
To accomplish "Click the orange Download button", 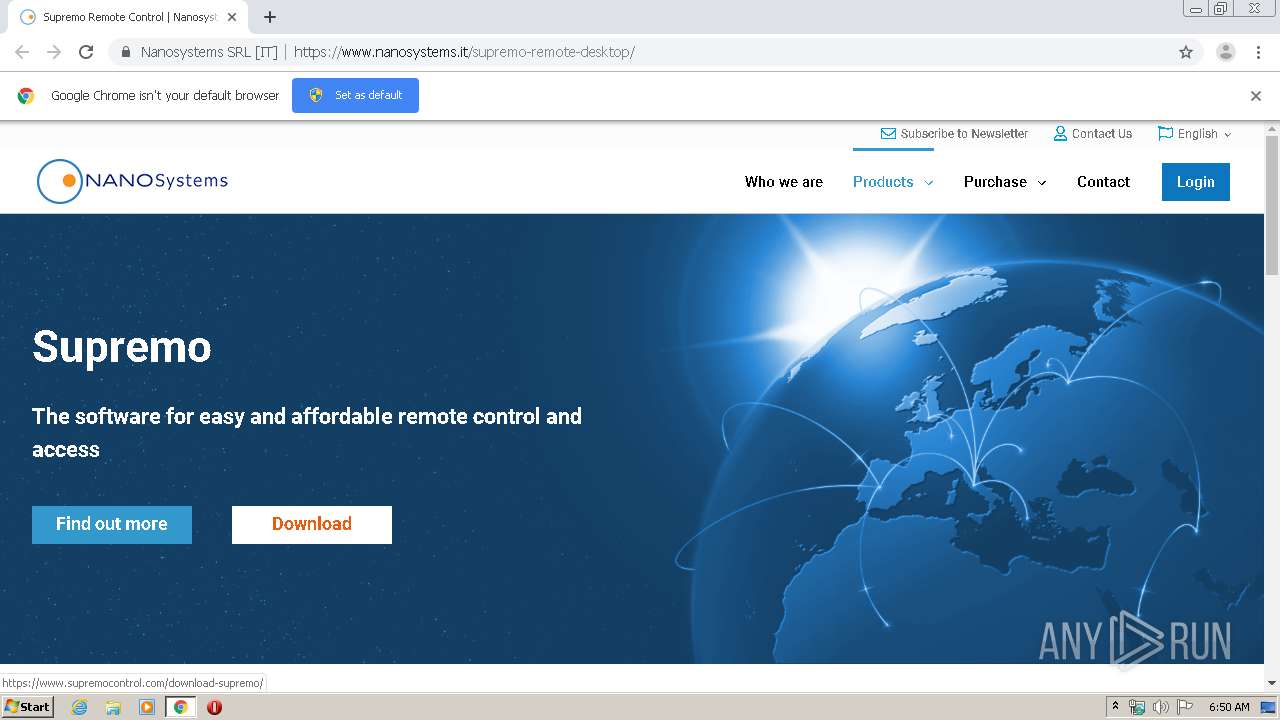I will pyautogui.click(x=312, y=524).
